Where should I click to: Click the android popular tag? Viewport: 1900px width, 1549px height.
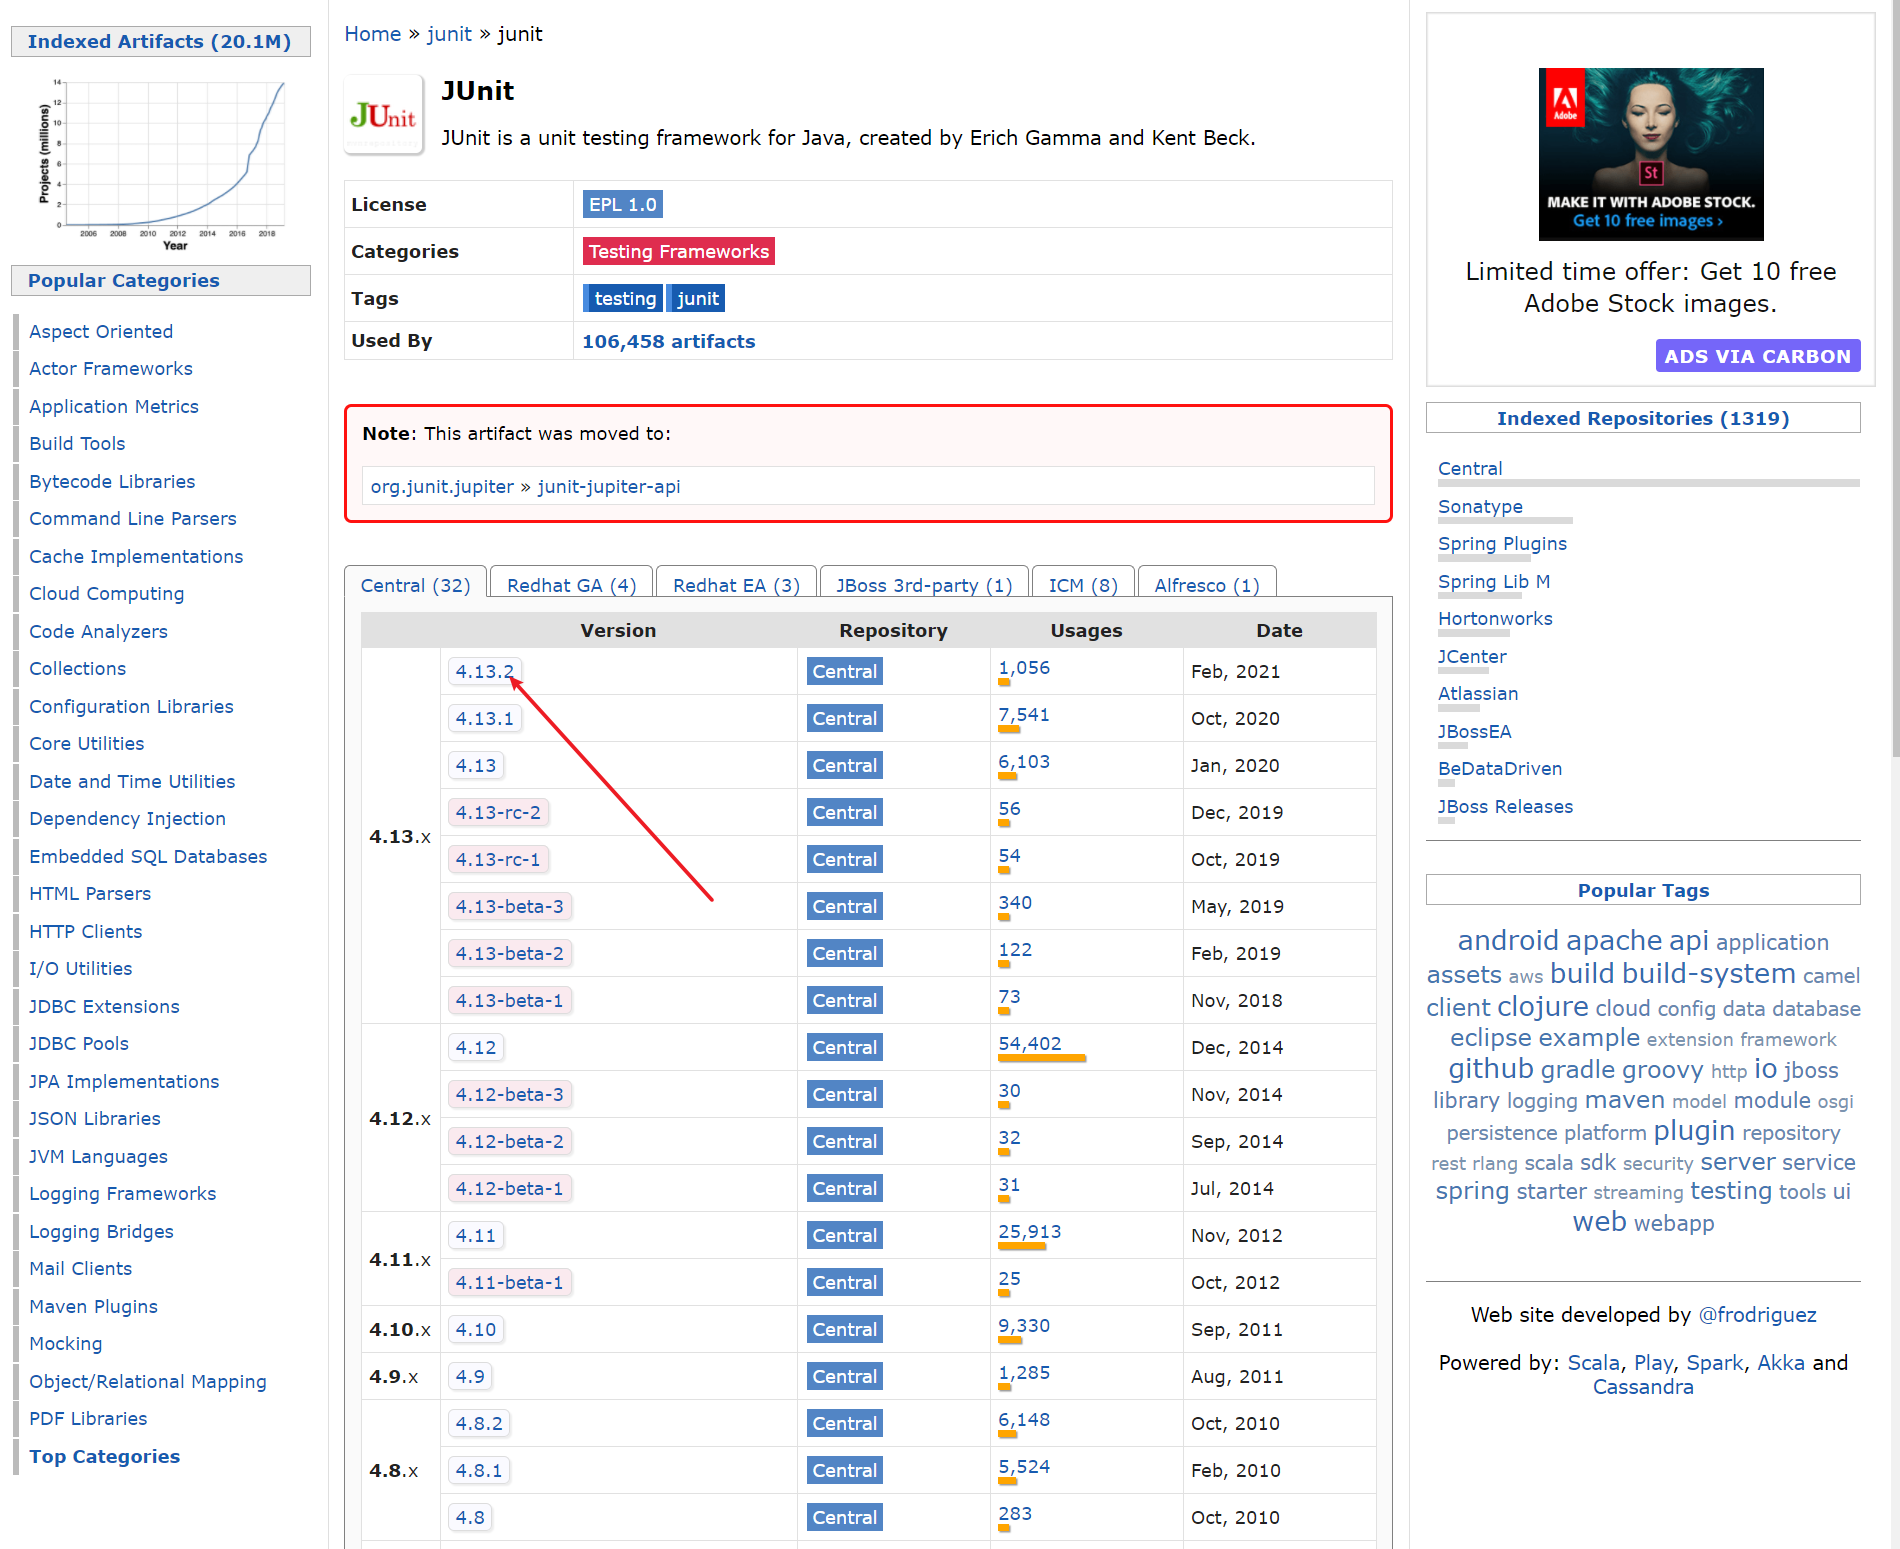1508,940
